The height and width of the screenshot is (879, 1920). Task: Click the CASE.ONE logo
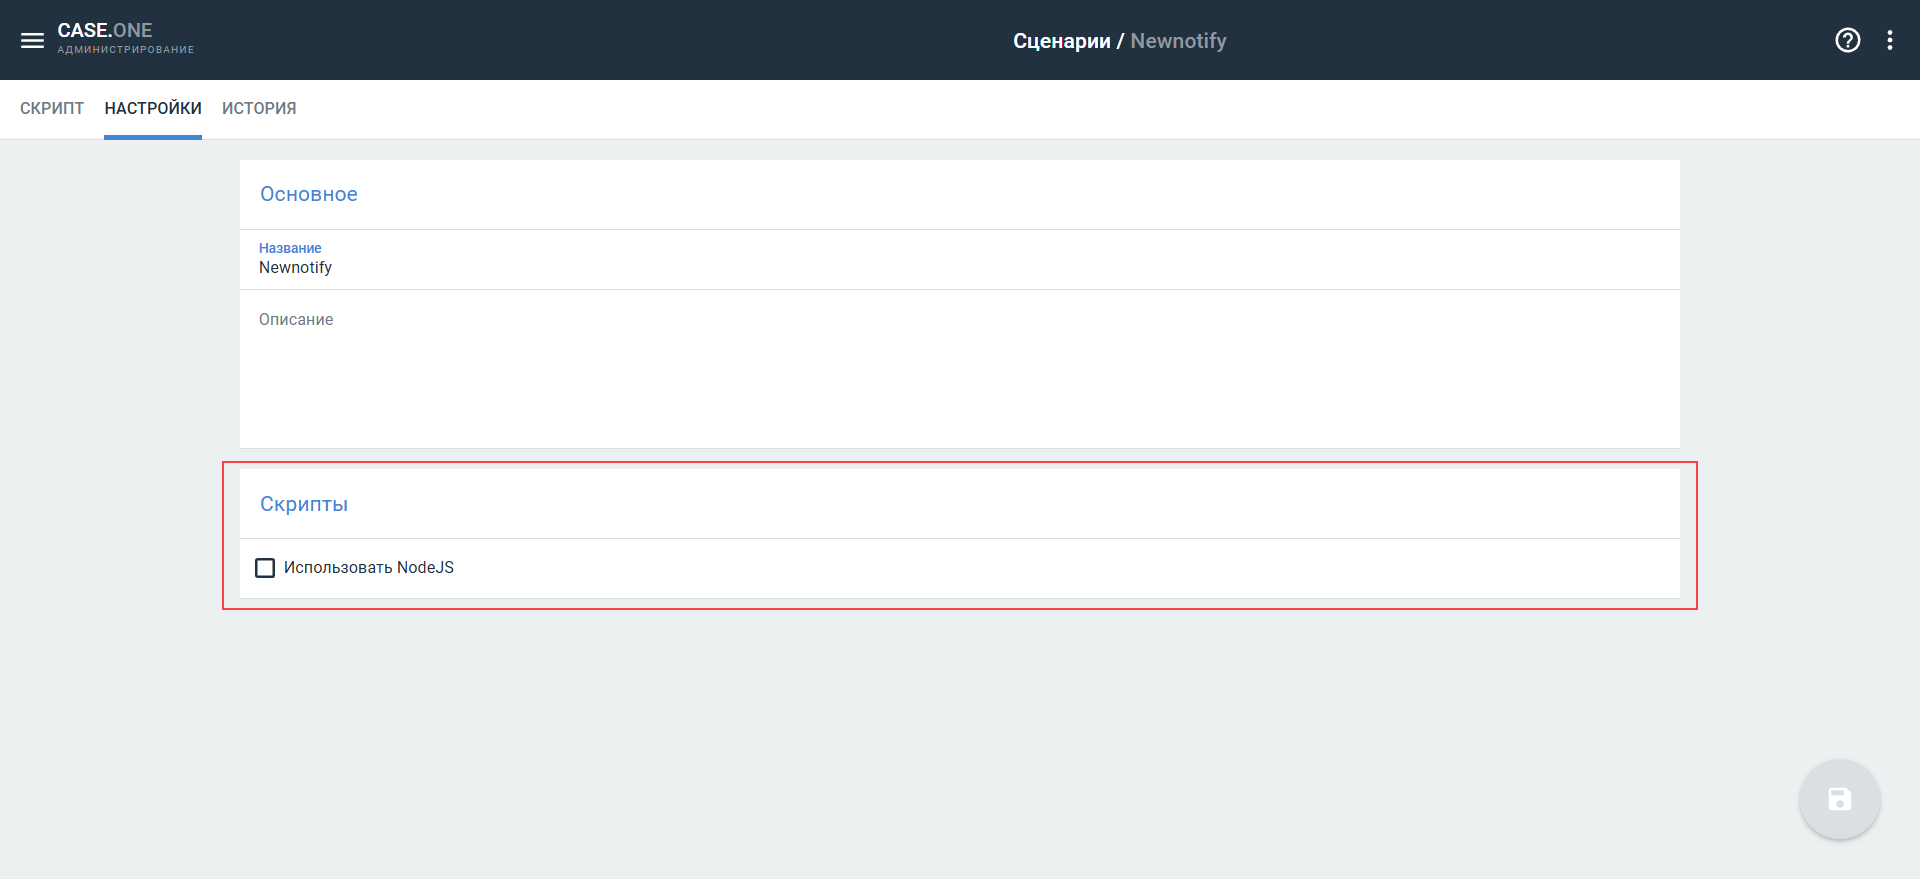tap(105, 31)
